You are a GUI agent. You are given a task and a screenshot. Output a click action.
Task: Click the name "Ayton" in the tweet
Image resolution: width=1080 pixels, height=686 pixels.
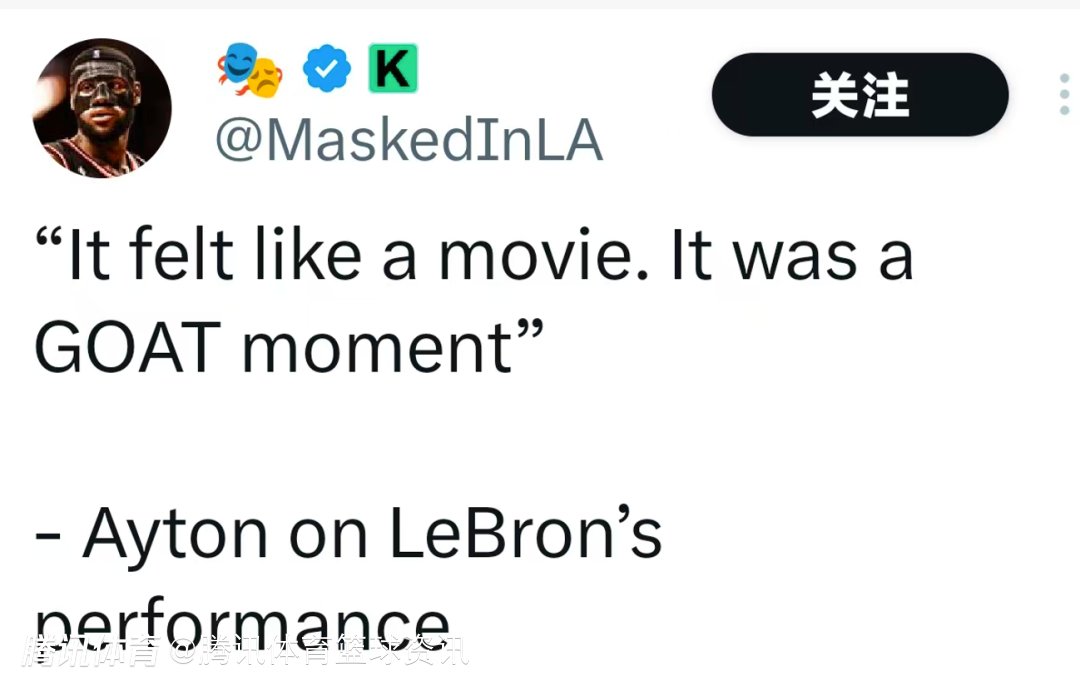coord(175,534)
